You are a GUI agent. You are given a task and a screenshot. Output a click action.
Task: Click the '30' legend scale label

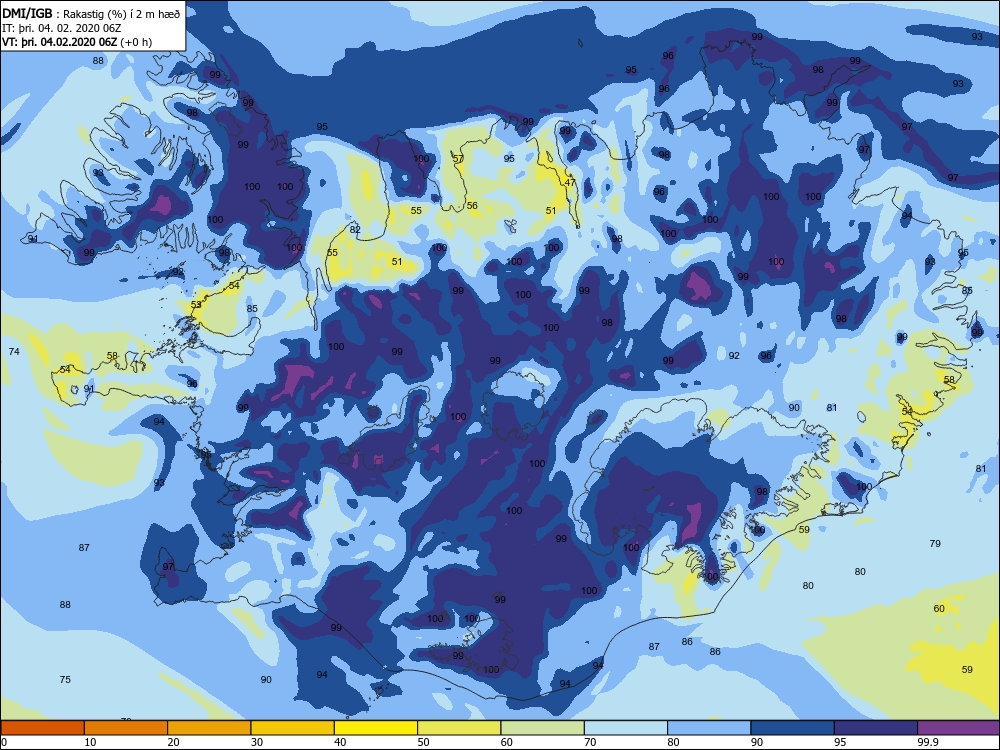257,742
